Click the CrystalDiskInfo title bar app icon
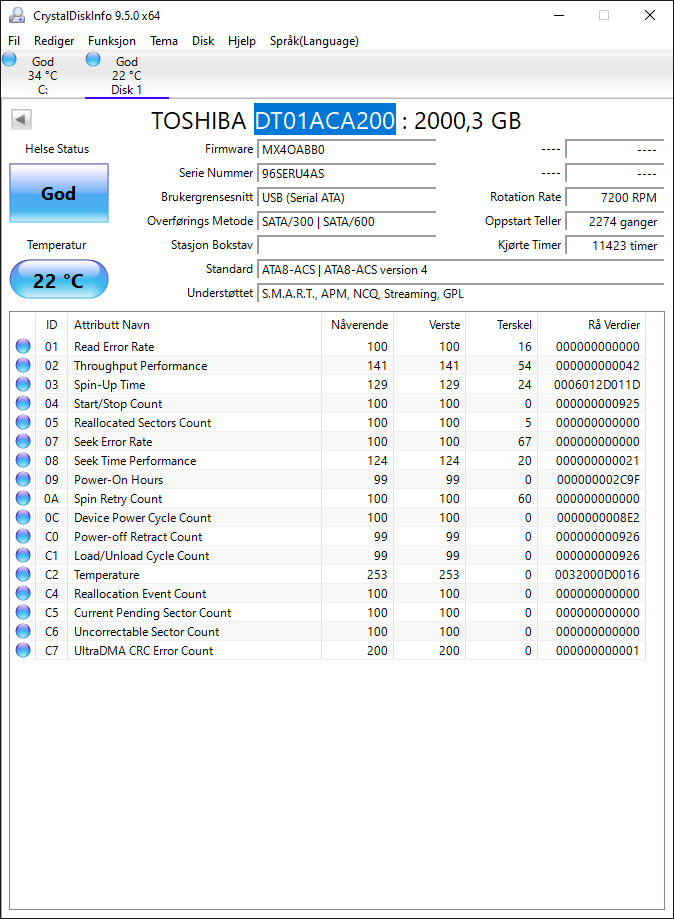 [x=17, y=15]
